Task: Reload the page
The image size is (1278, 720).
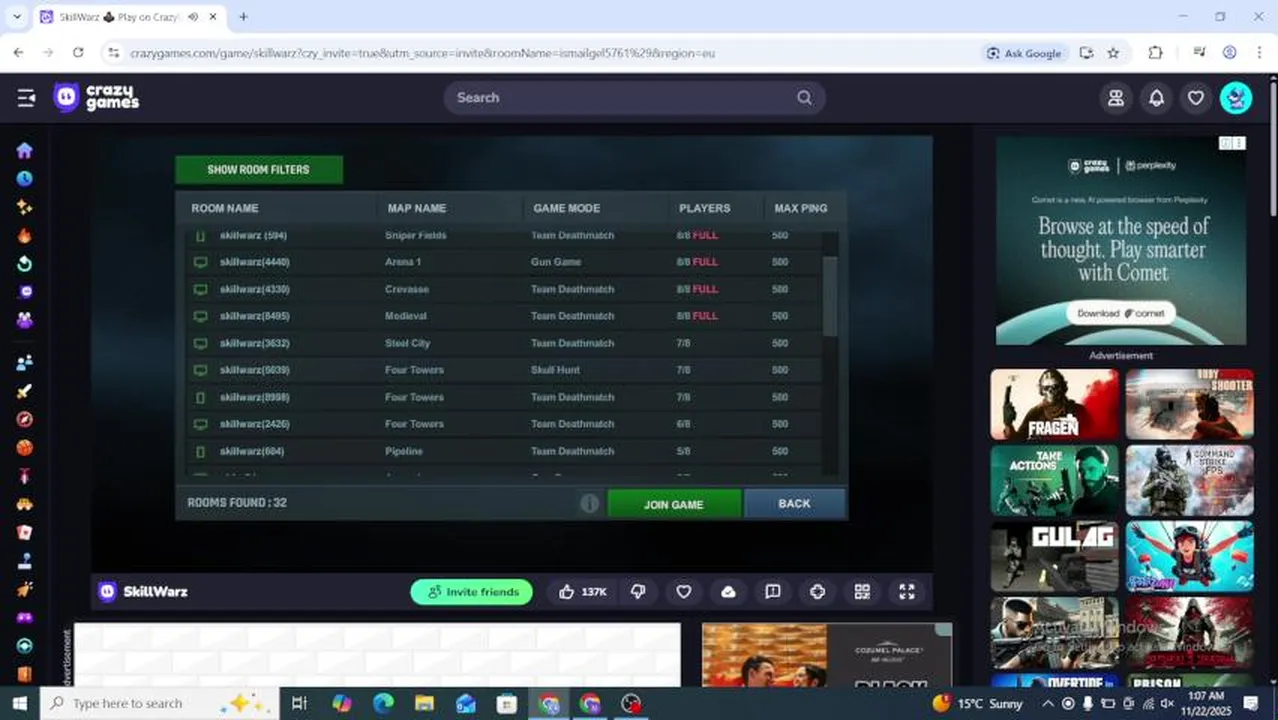Action: point(78,53)
